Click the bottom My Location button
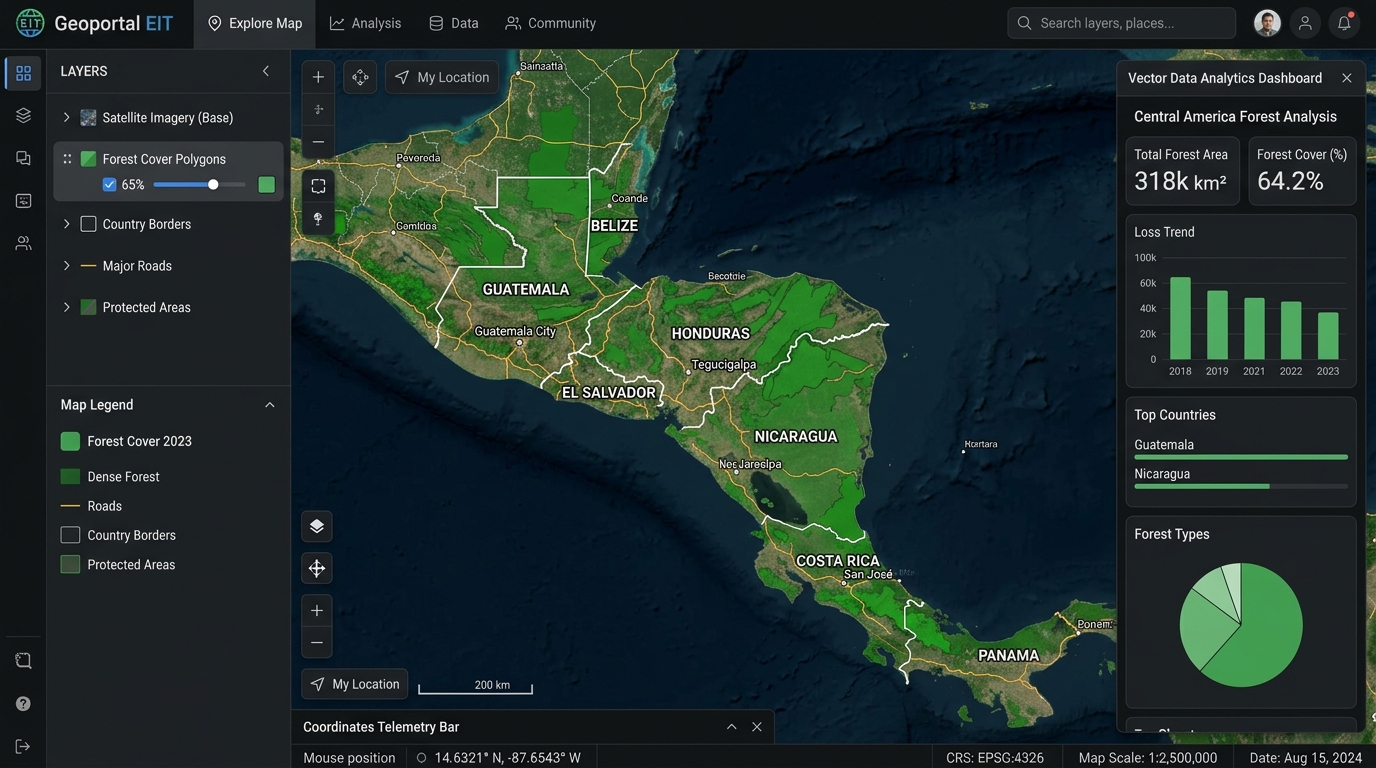This screenshot has height=768, width=1376. click(355, 684)
